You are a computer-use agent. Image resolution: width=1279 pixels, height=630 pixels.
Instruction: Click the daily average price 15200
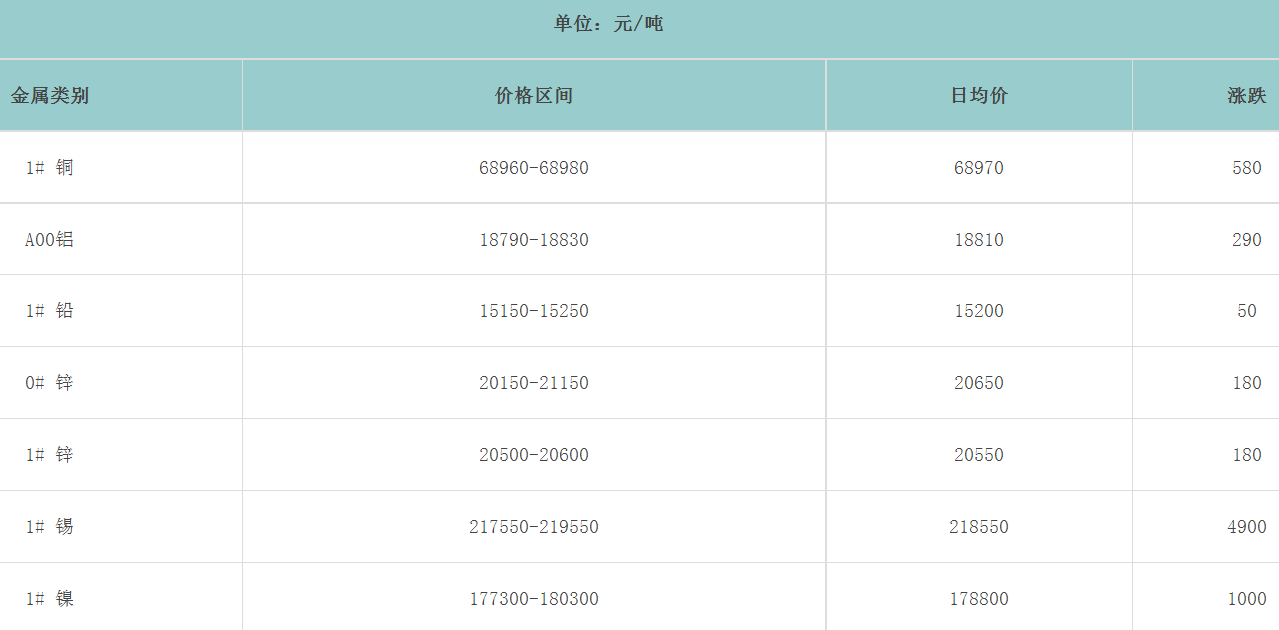coord(979,311)
